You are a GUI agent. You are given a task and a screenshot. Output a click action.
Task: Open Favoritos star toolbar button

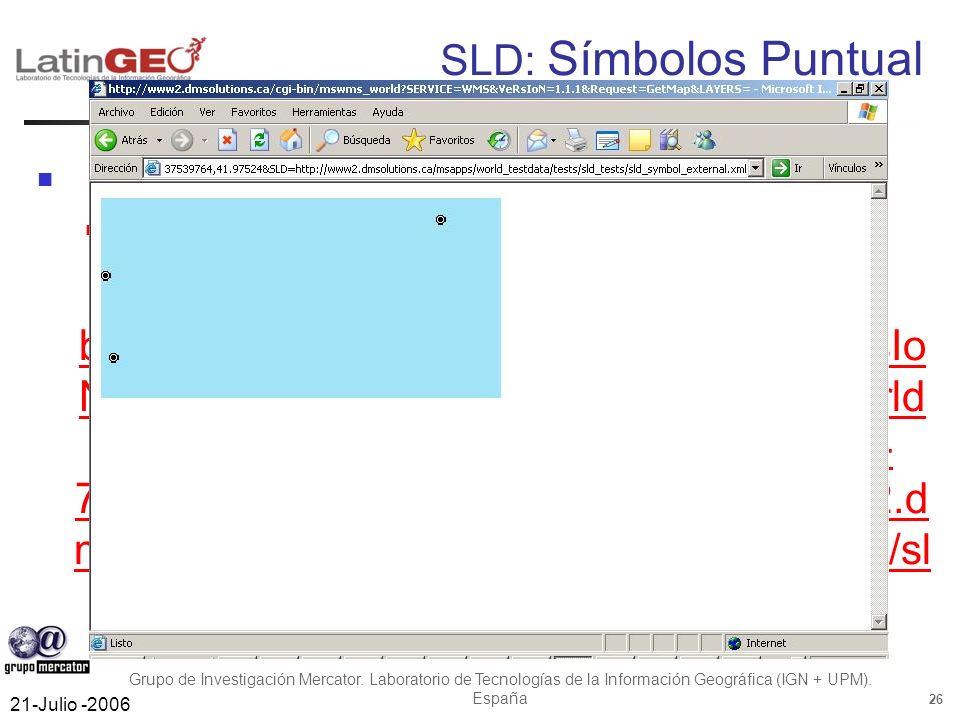438,140
